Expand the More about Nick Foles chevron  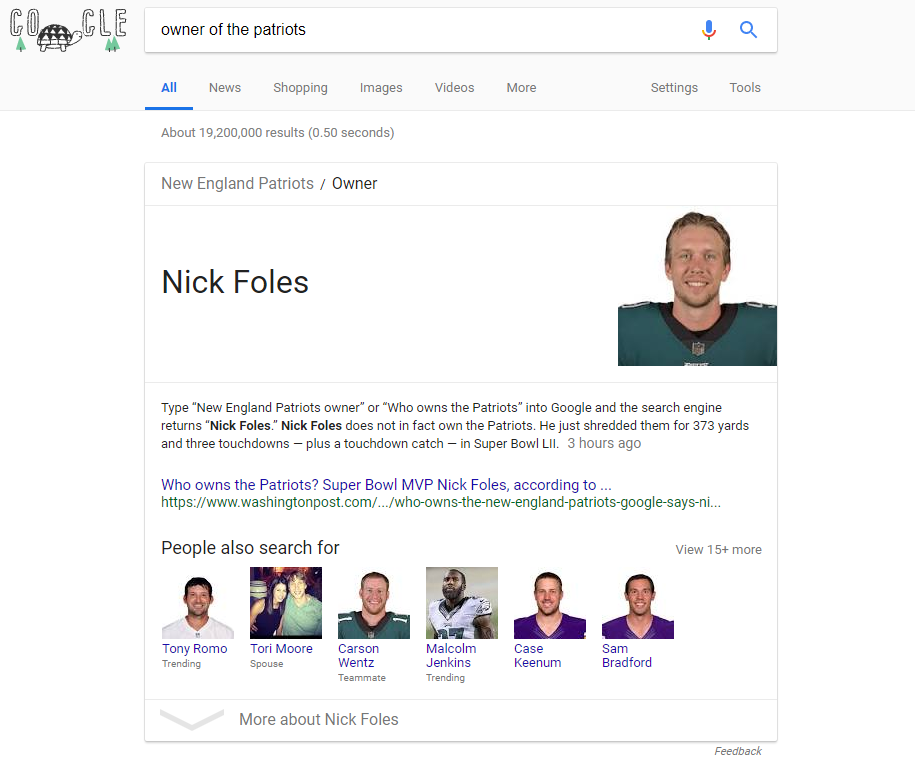tap(191, 720)
